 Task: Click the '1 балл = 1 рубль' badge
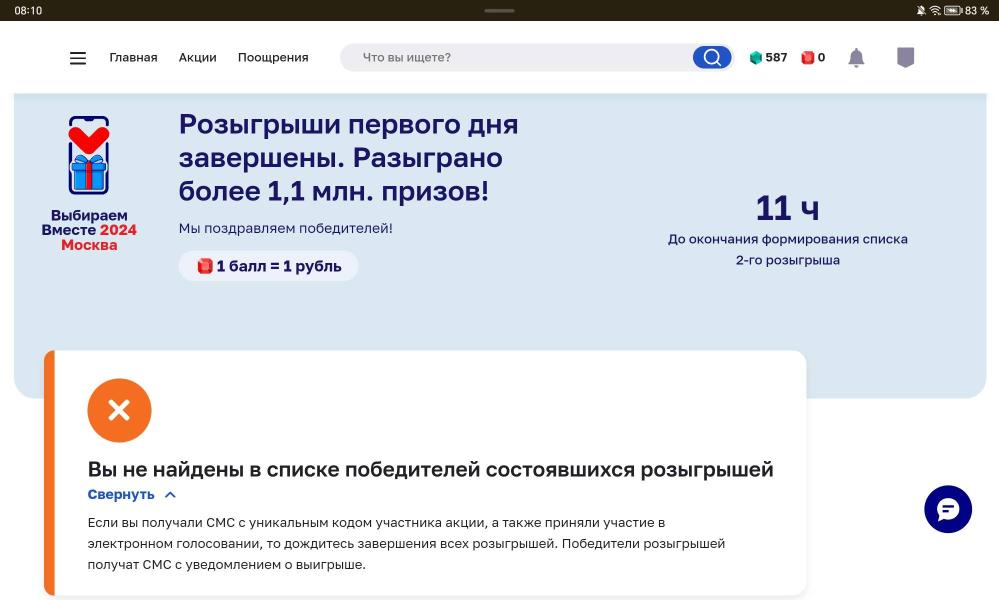[268, 266]
